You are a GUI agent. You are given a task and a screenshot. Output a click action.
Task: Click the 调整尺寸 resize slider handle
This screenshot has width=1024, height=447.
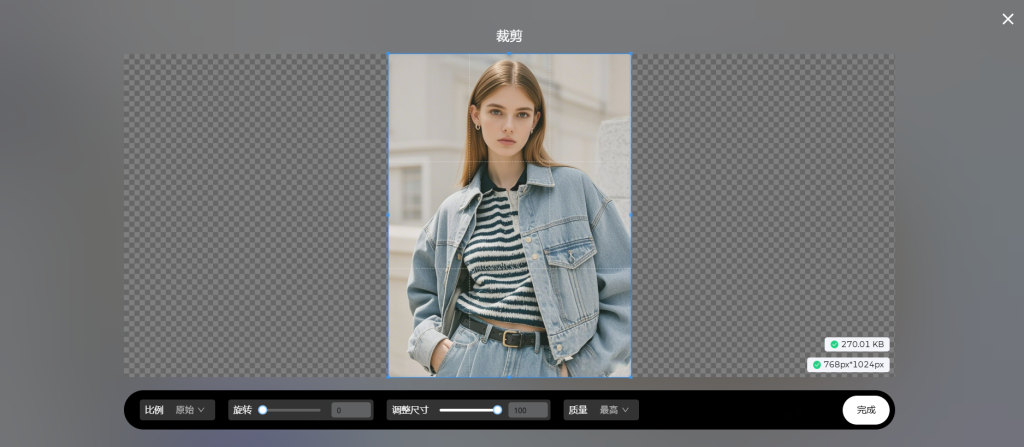[x=498, y=410]
